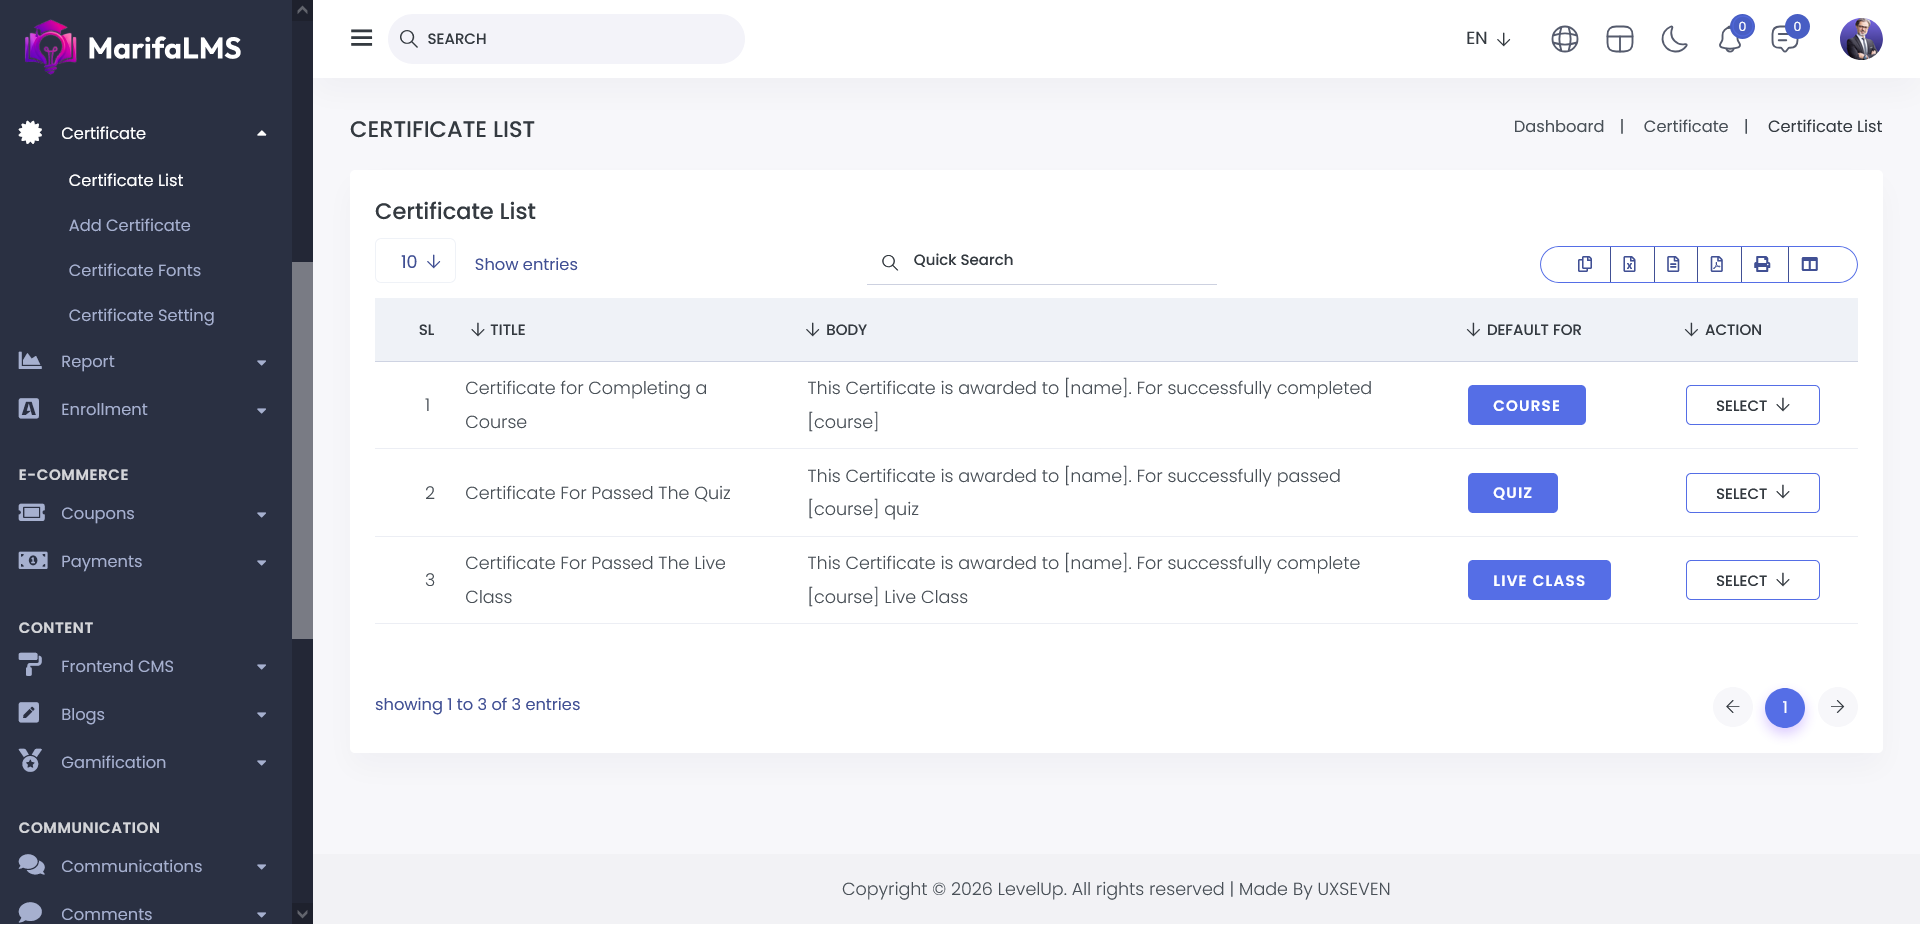Open the chat messages icon

pyautogui.click(x=1784, y=39)
